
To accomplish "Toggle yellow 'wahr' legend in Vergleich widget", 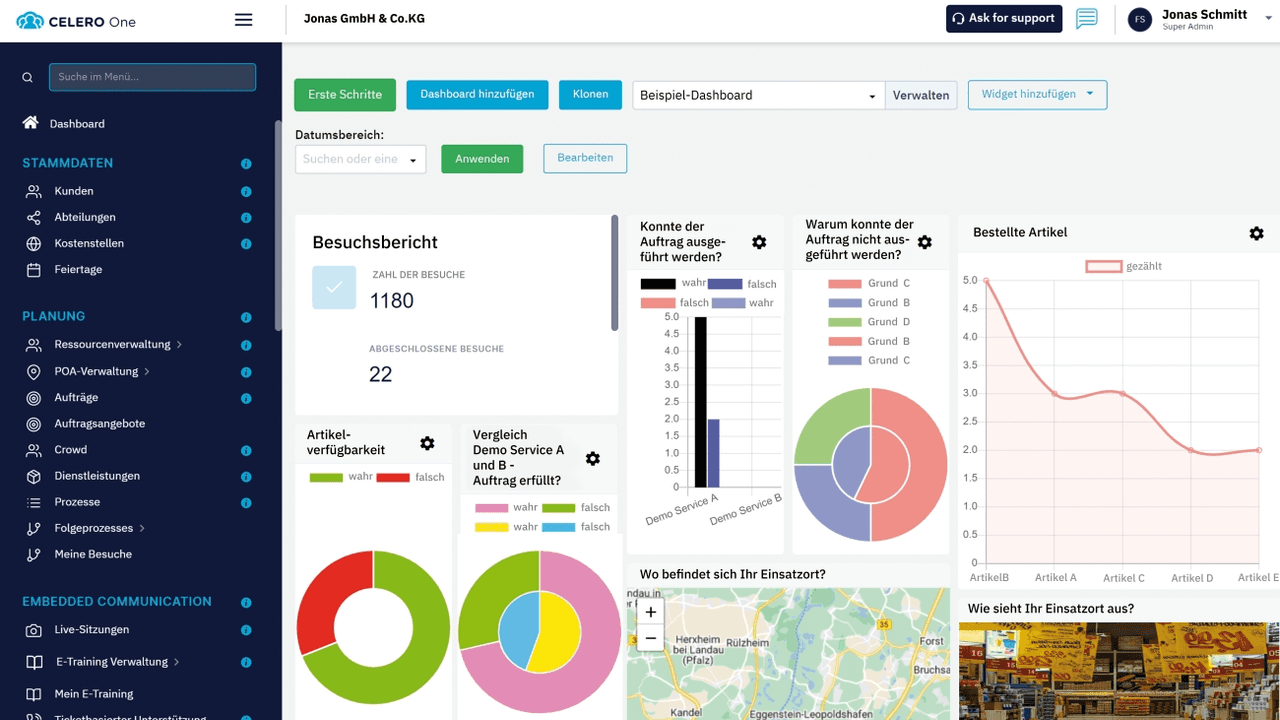I will [506, 527].
